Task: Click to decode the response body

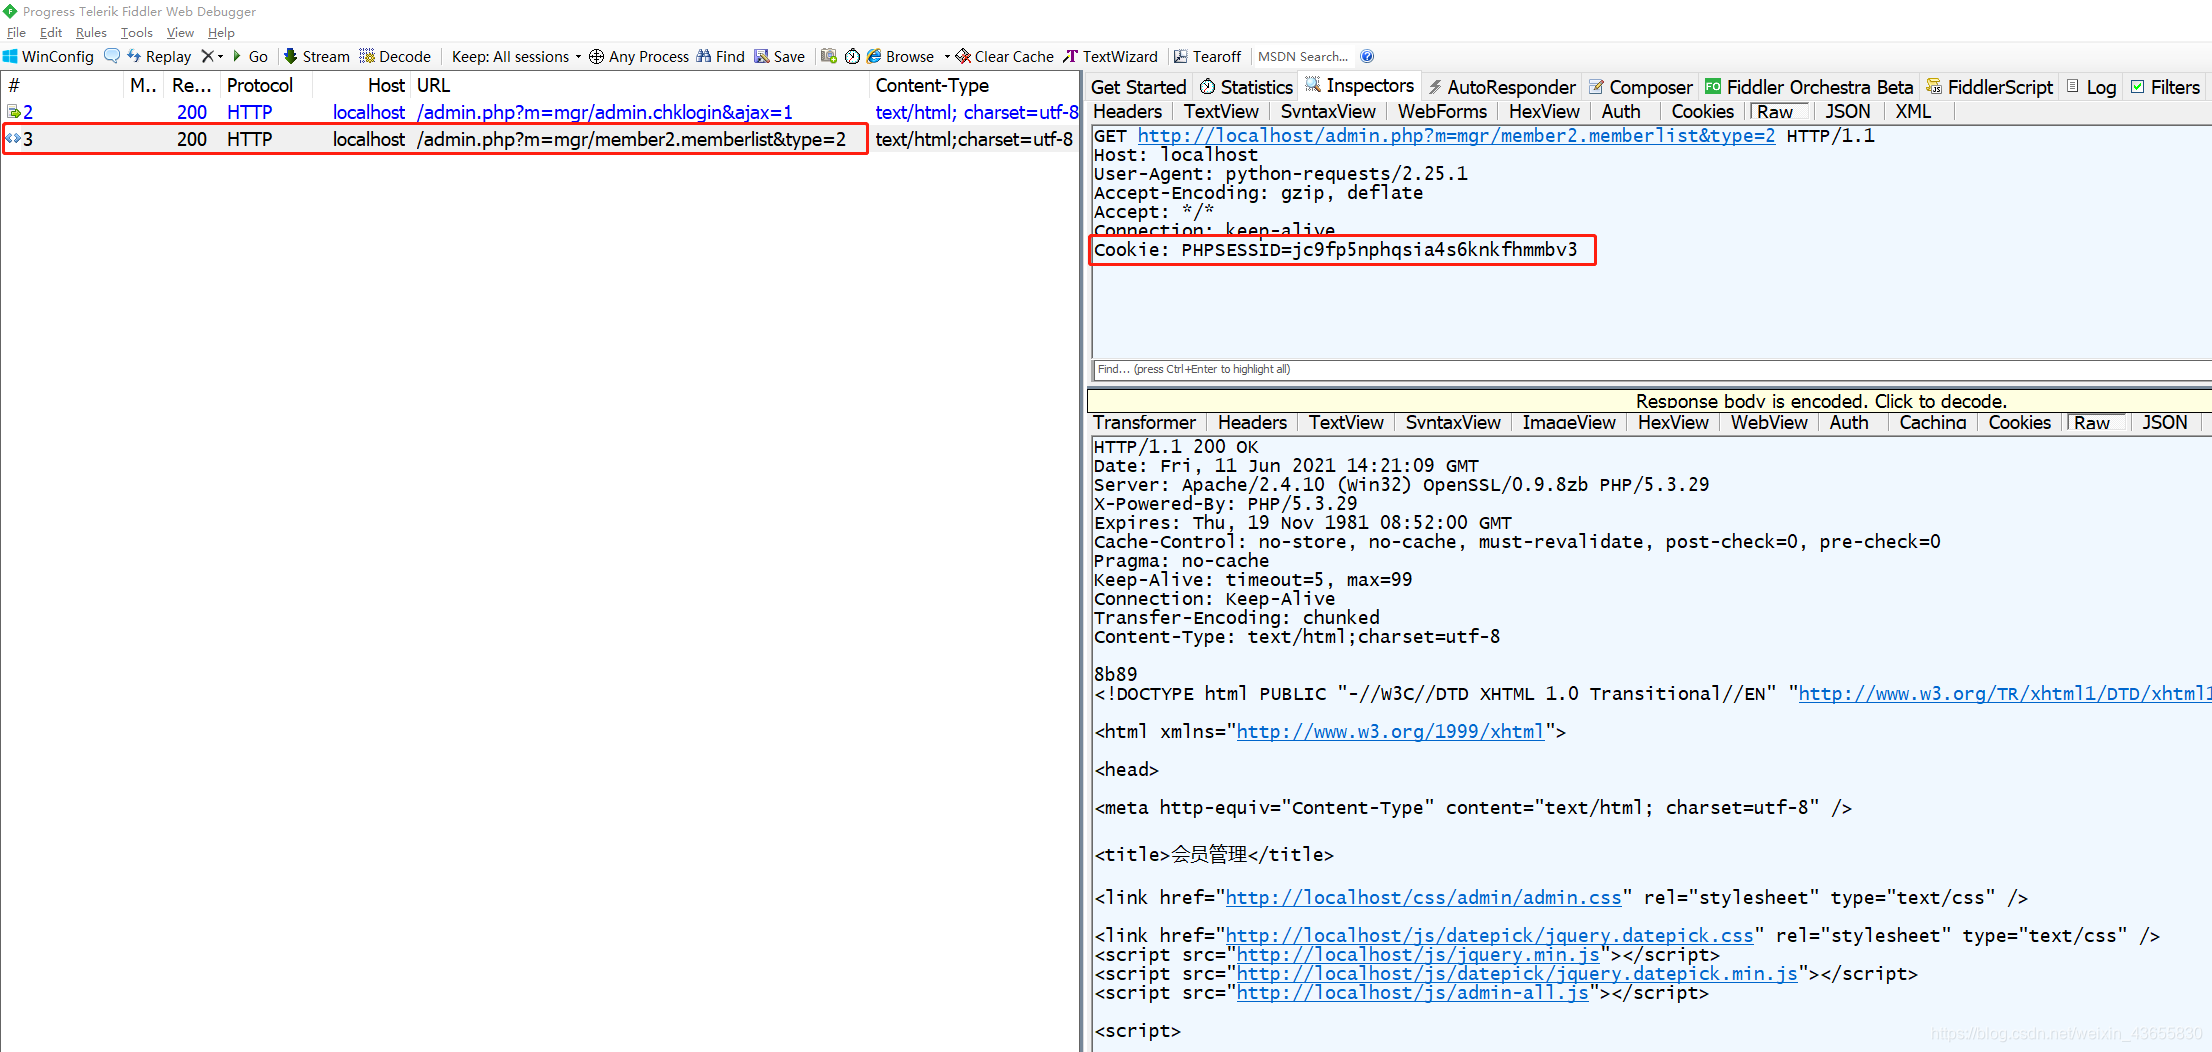Action: (1820, 400)
